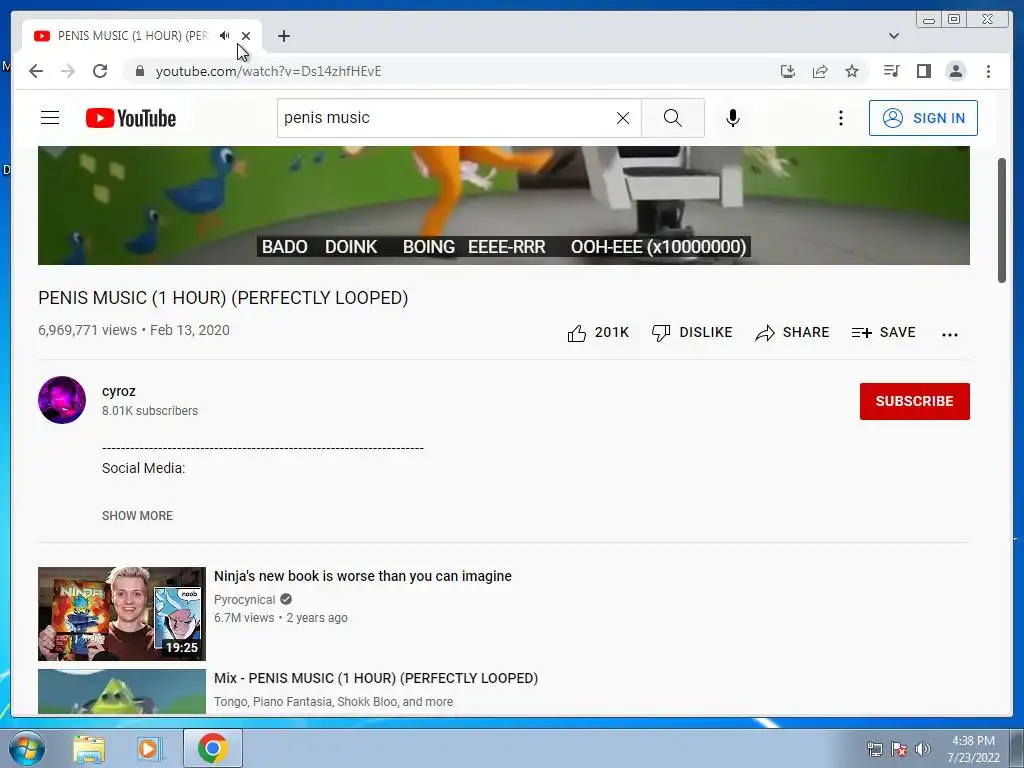Reload the page with the refresh icon

pos(100,71)
